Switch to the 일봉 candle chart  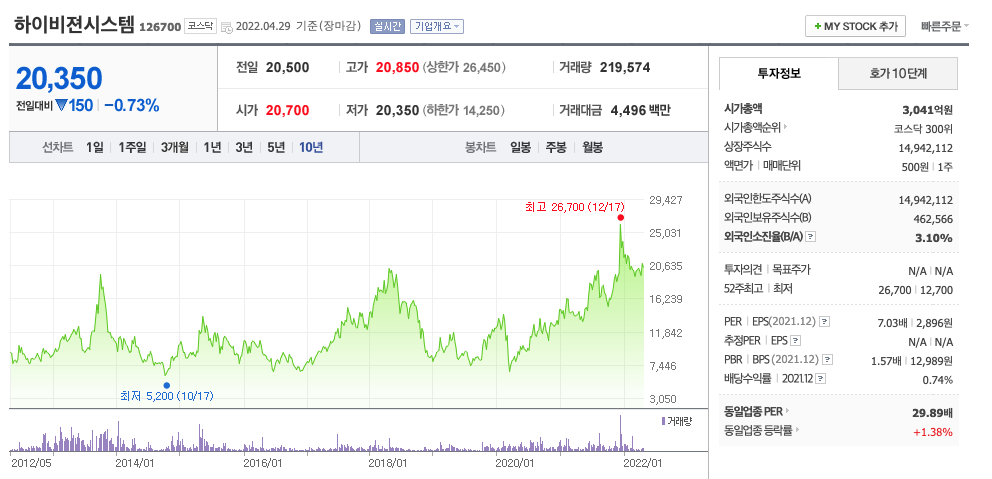(521, 148)
